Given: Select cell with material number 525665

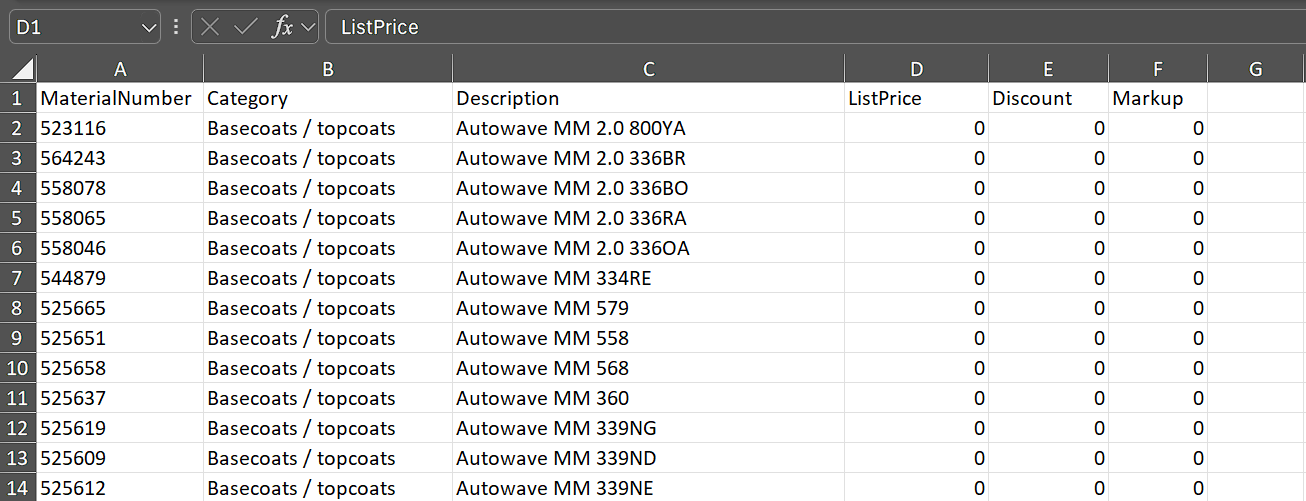Looking at the screenshot, I should click(120, 308).
